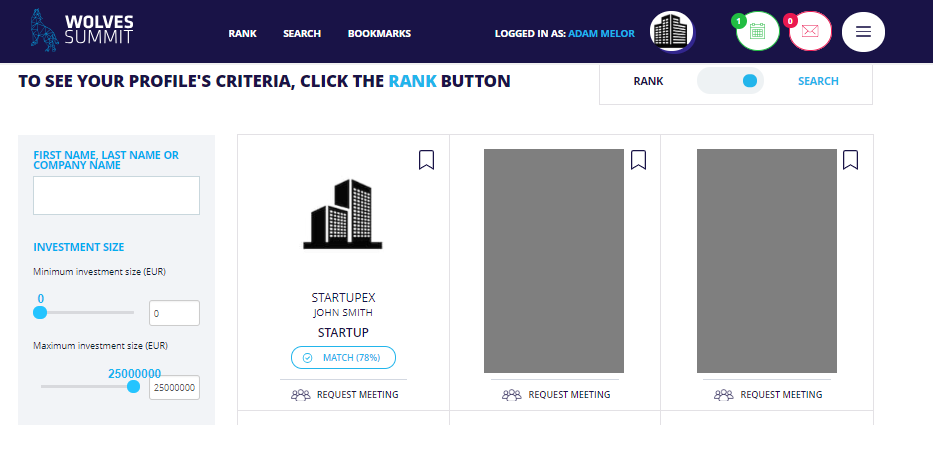The width and height of the screenshot is (933, 457).
Task: Click the maximum investment size slider handle
Action: (x=134, y=387)
